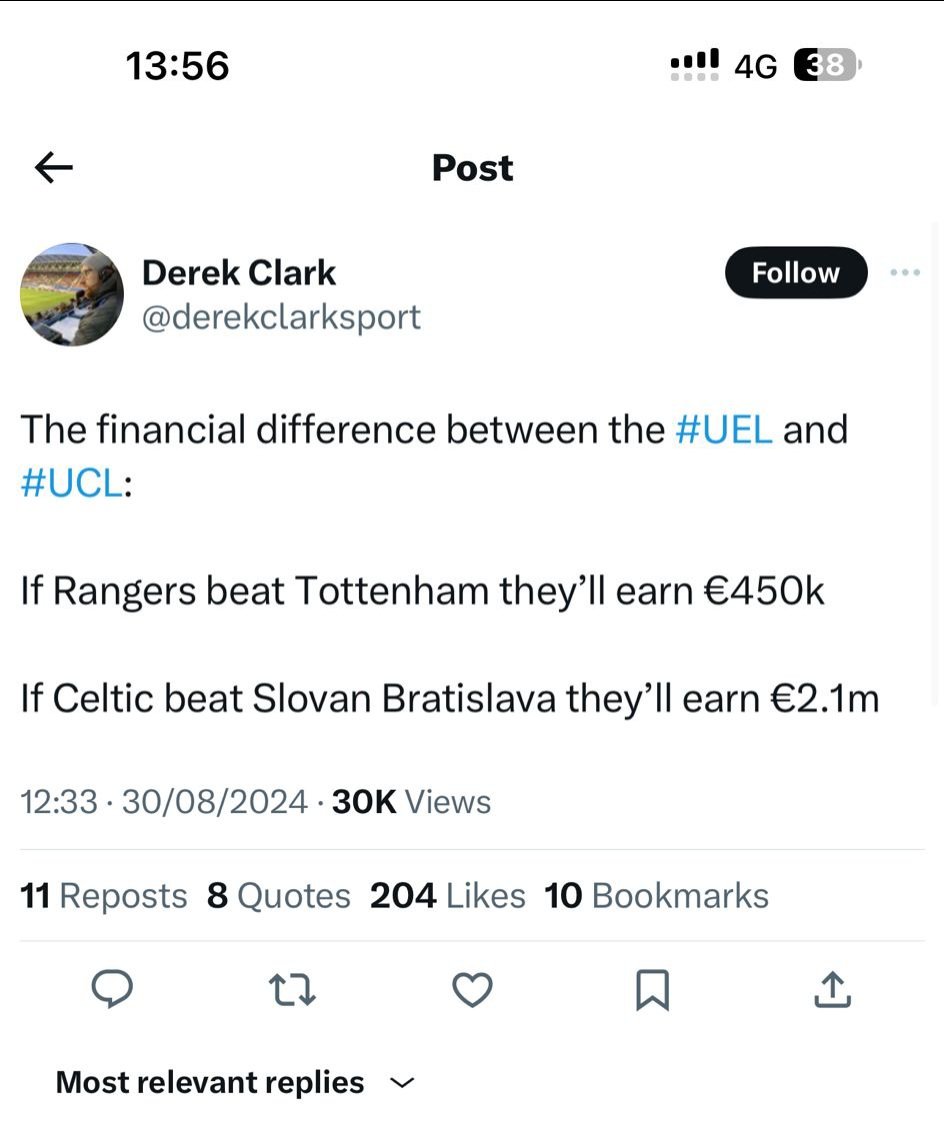Bookmark this post

(x=652, y=990)
